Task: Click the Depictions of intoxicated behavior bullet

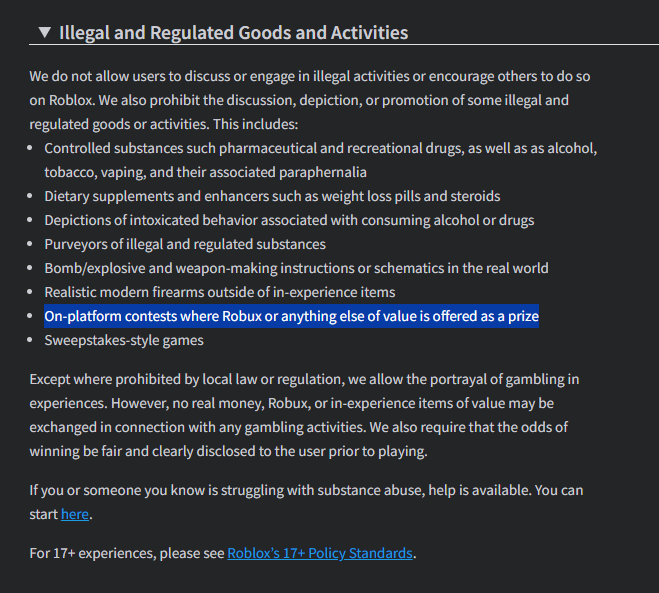Action: pyautogui.click(x=289, y=220)
